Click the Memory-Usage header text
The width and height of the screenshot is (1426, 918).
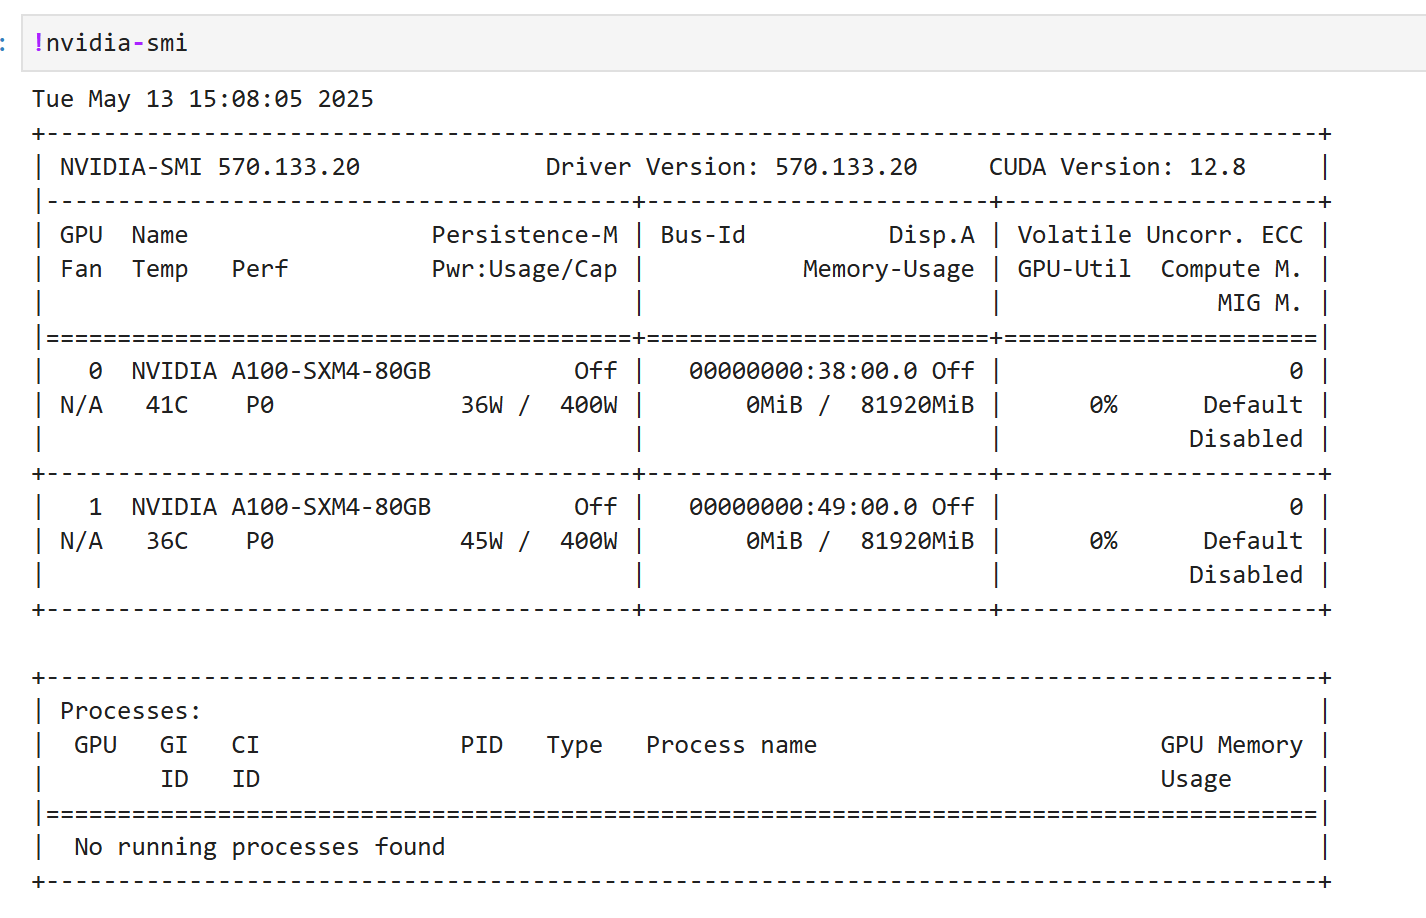point(889,269)
